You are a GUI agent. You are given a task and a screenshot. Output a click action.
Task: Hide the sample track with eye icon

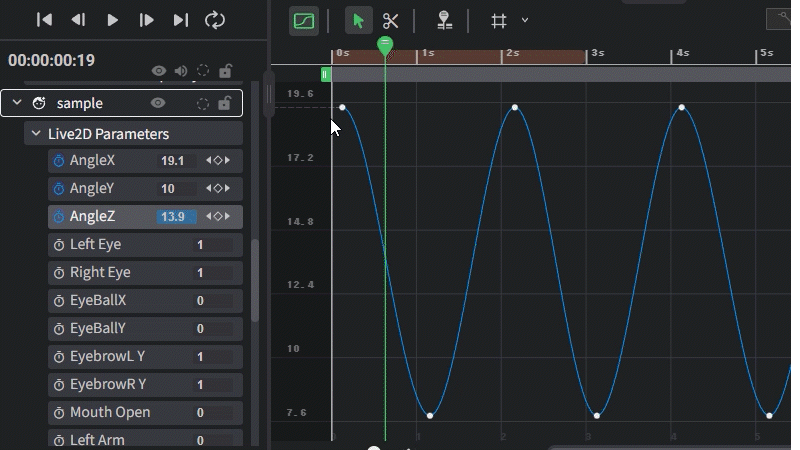click(158, 103)
